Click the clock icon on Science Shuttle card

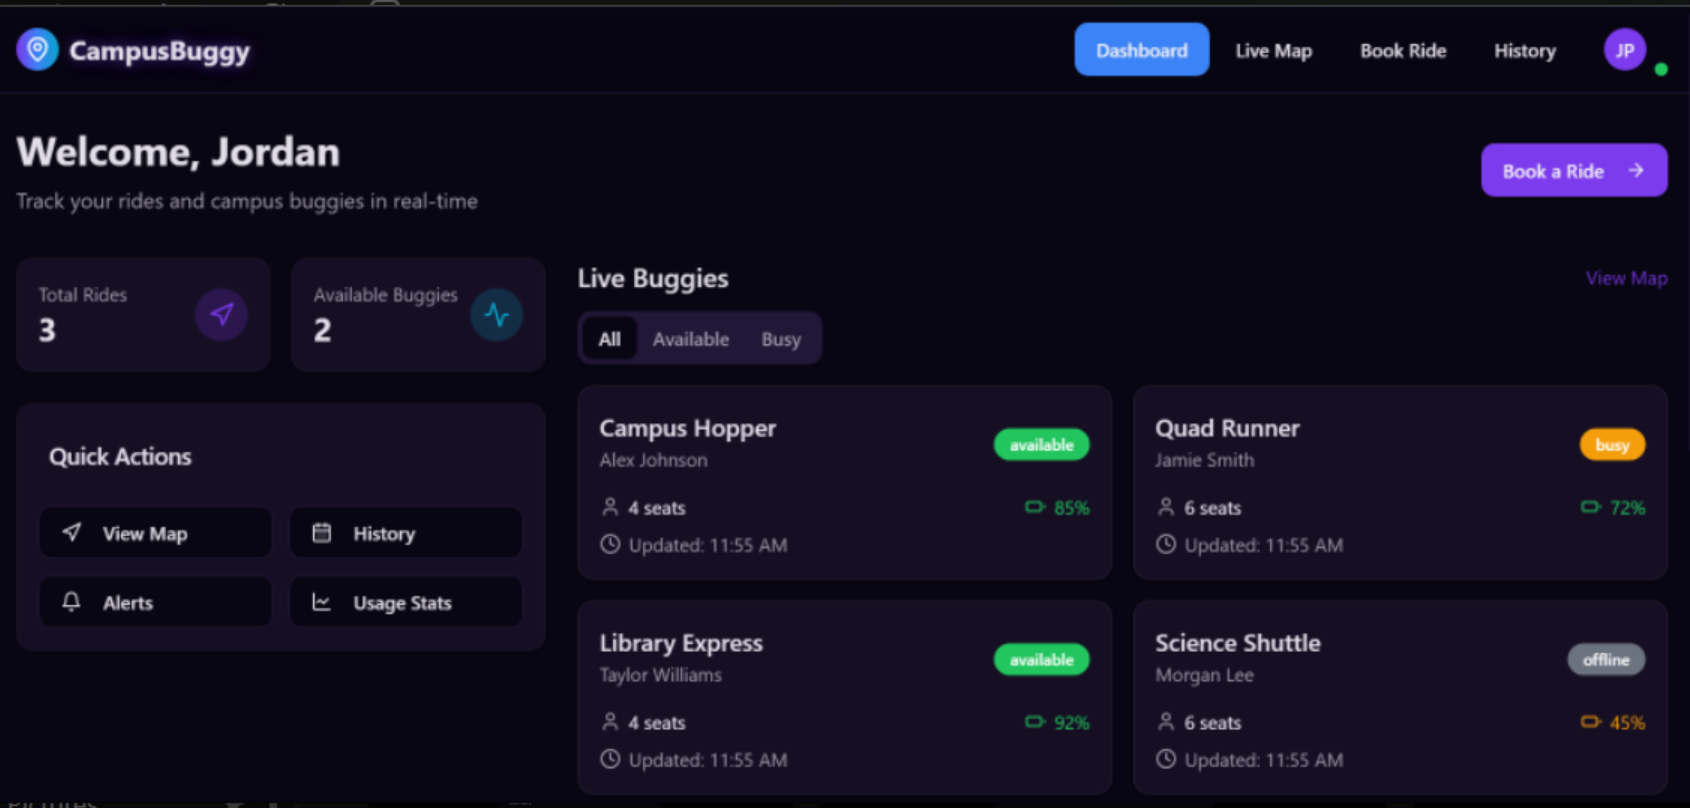click(x=1166, y=759)
